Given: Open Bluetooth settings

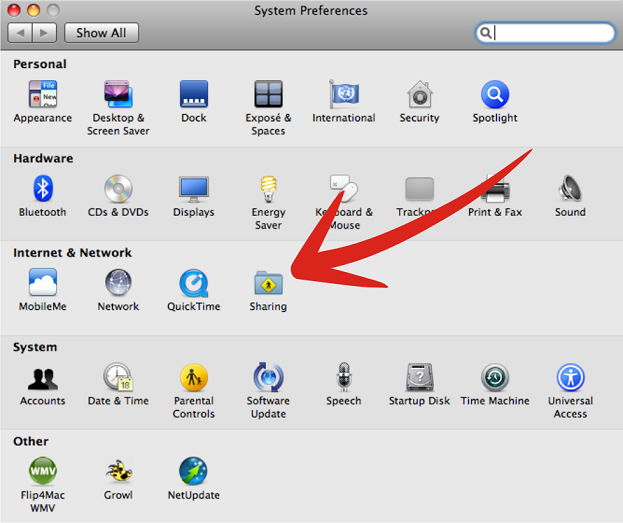Looking at the screenshot, I should tap(42, 189).
